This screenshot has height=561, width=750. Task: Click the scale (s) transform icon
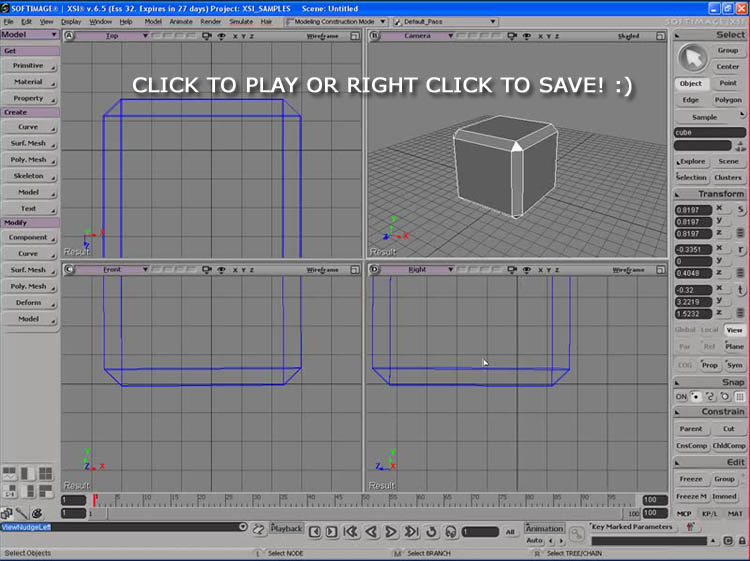coord(740,210)
